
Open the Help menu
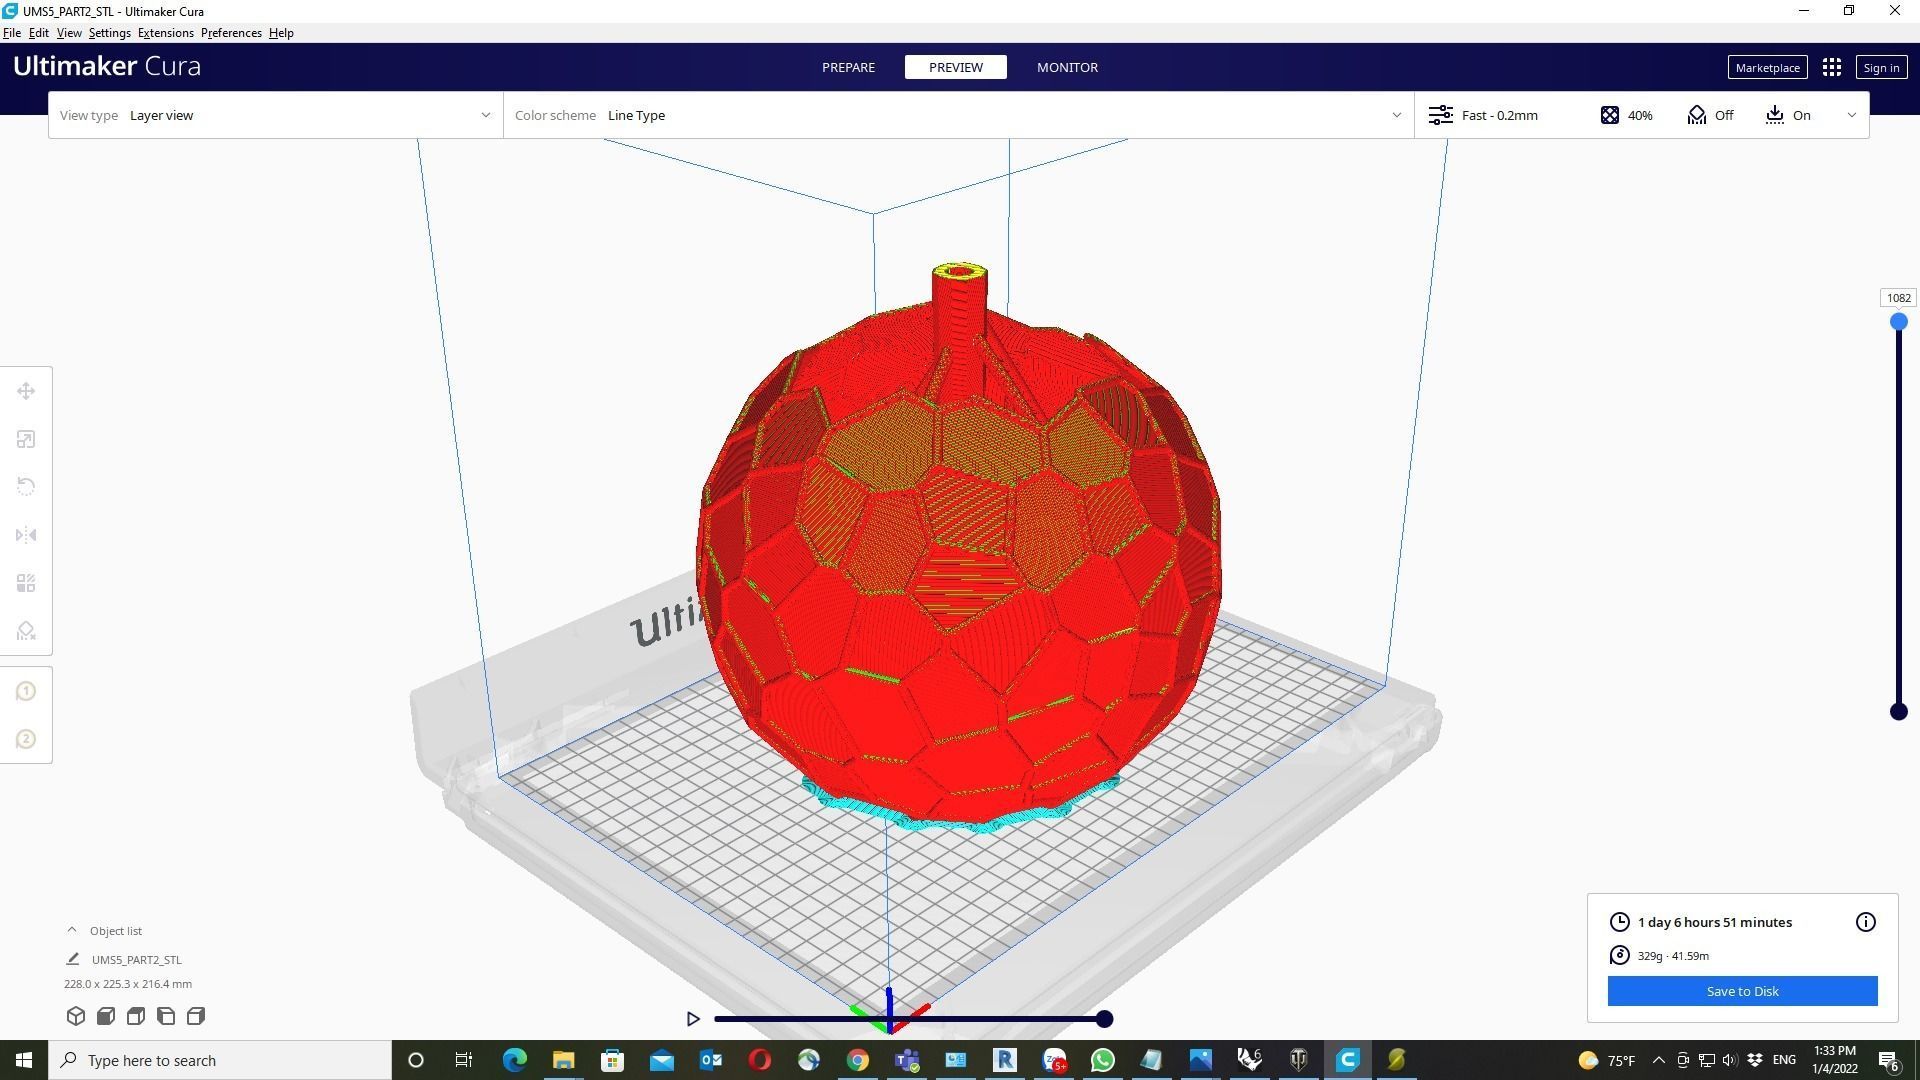281,33
